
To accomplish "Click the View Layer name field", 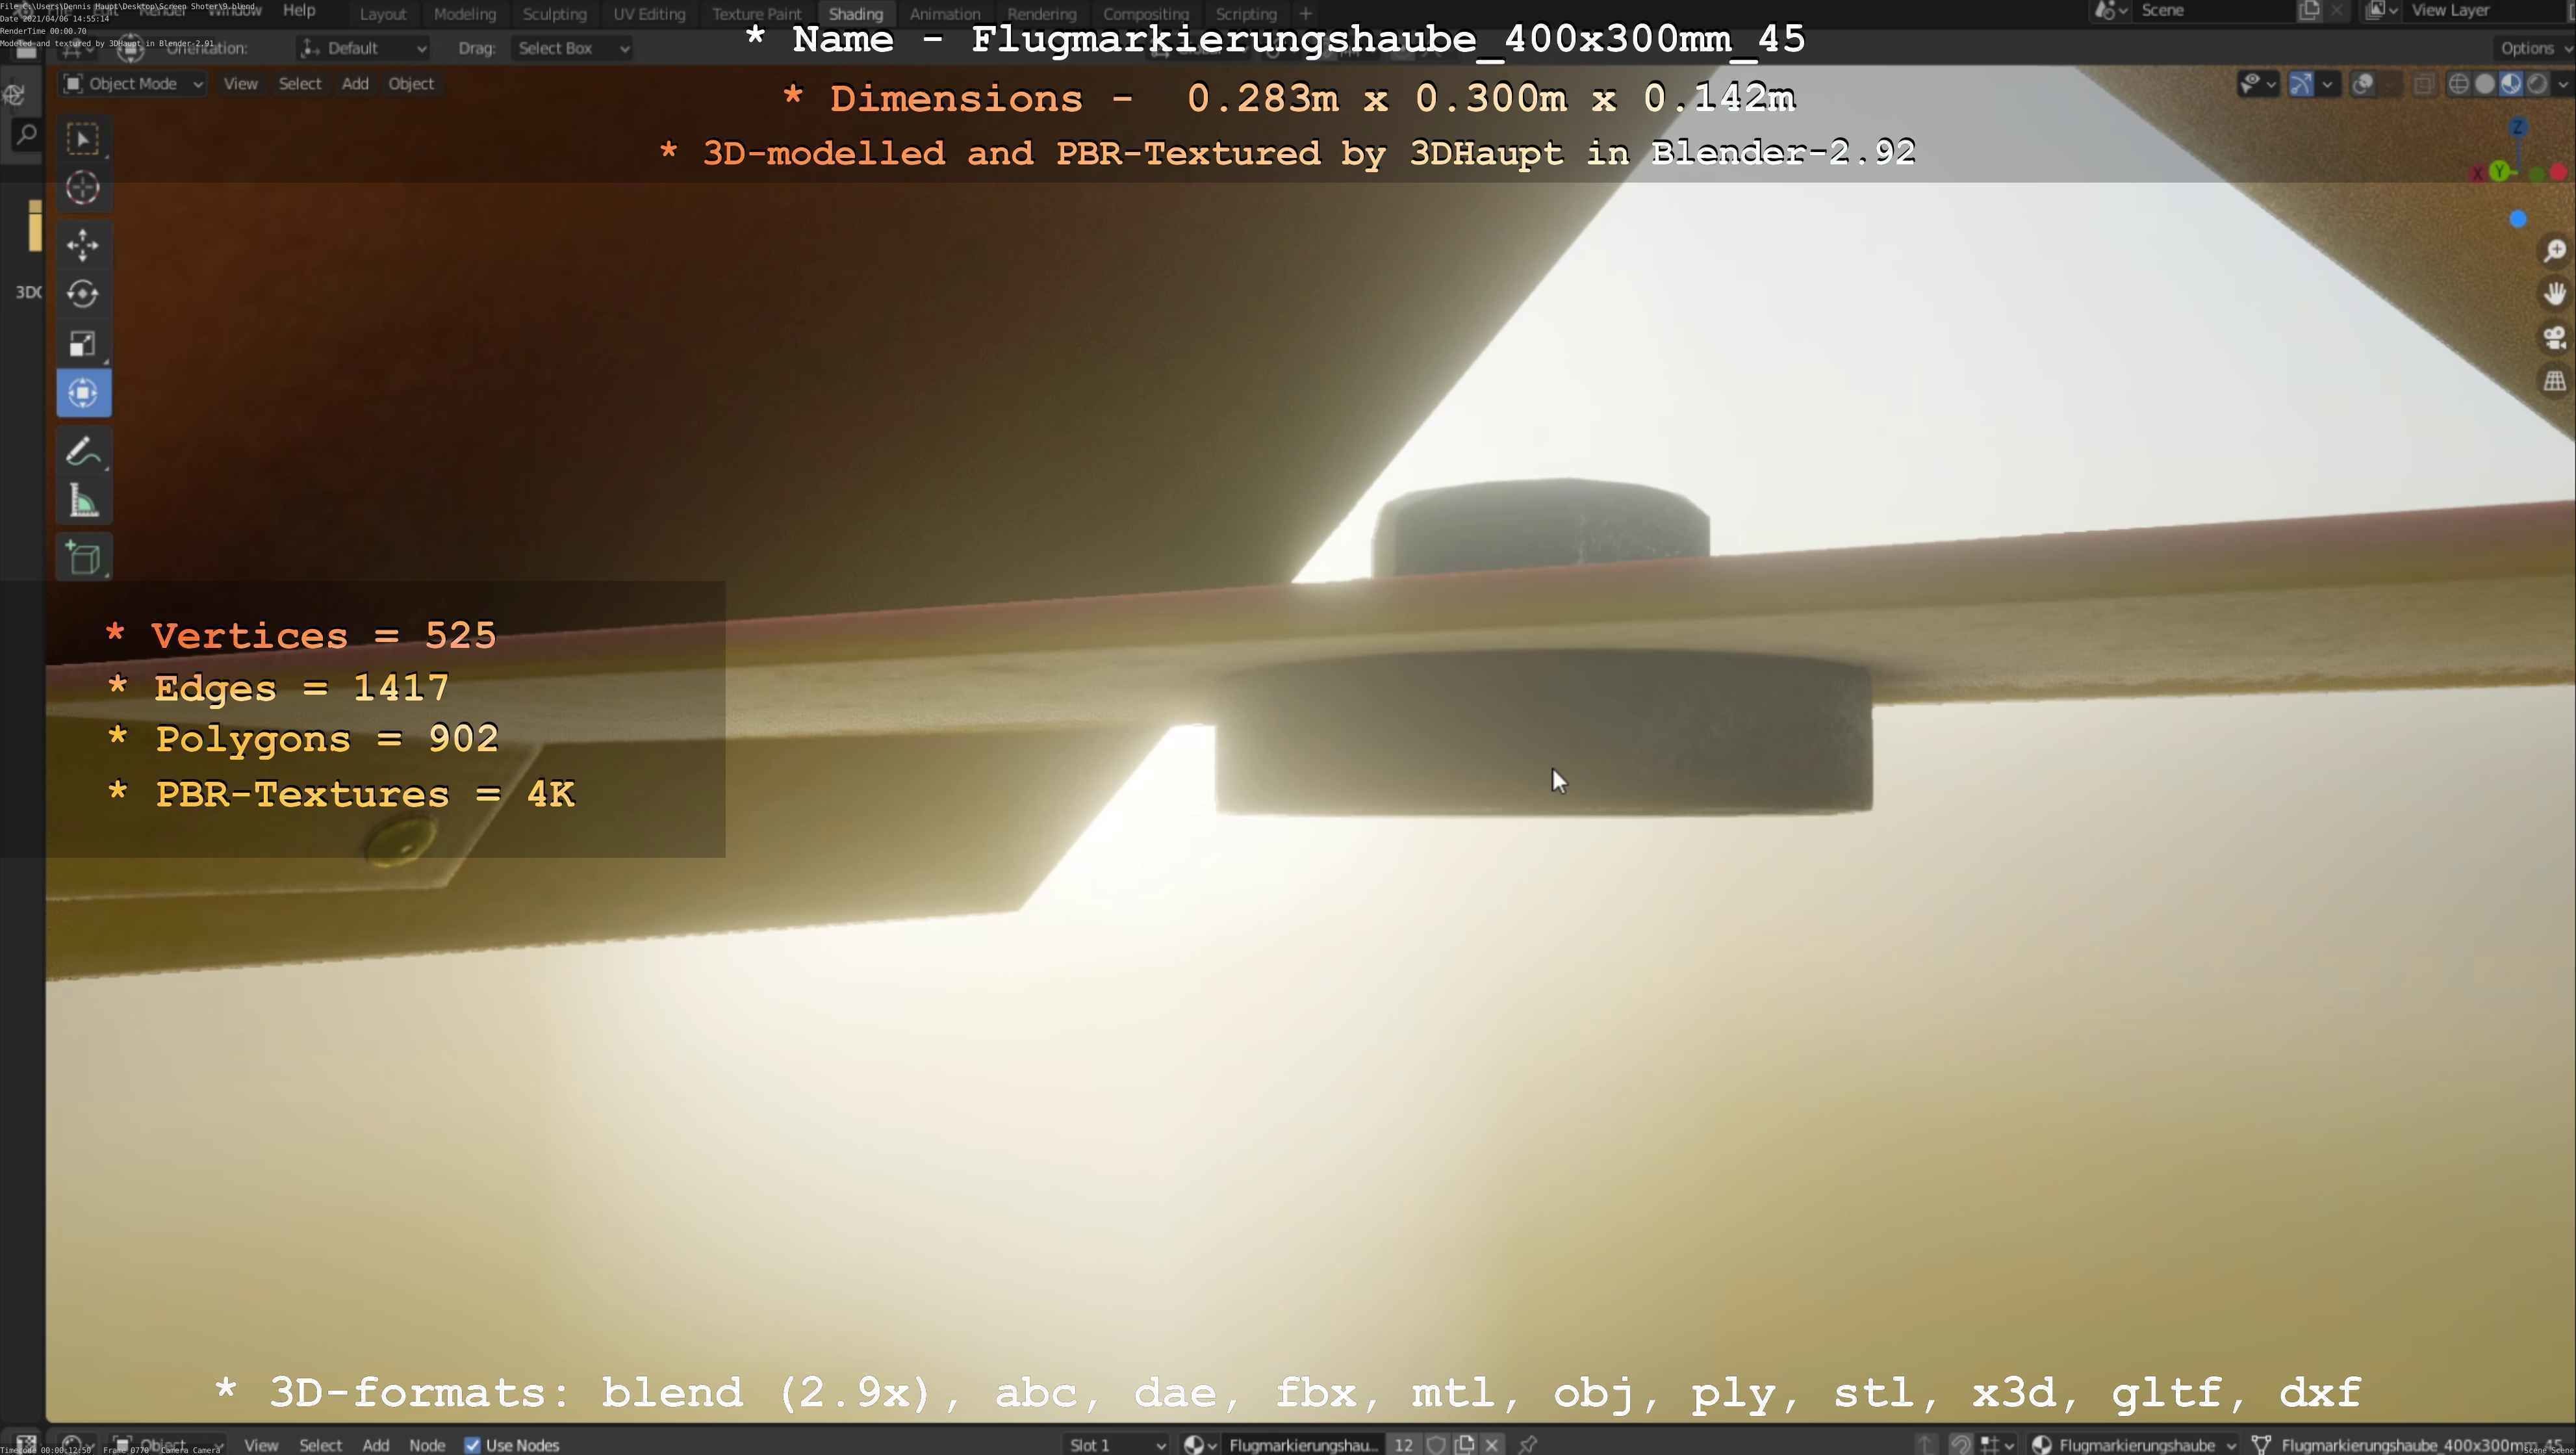I will pos(2488,11).
